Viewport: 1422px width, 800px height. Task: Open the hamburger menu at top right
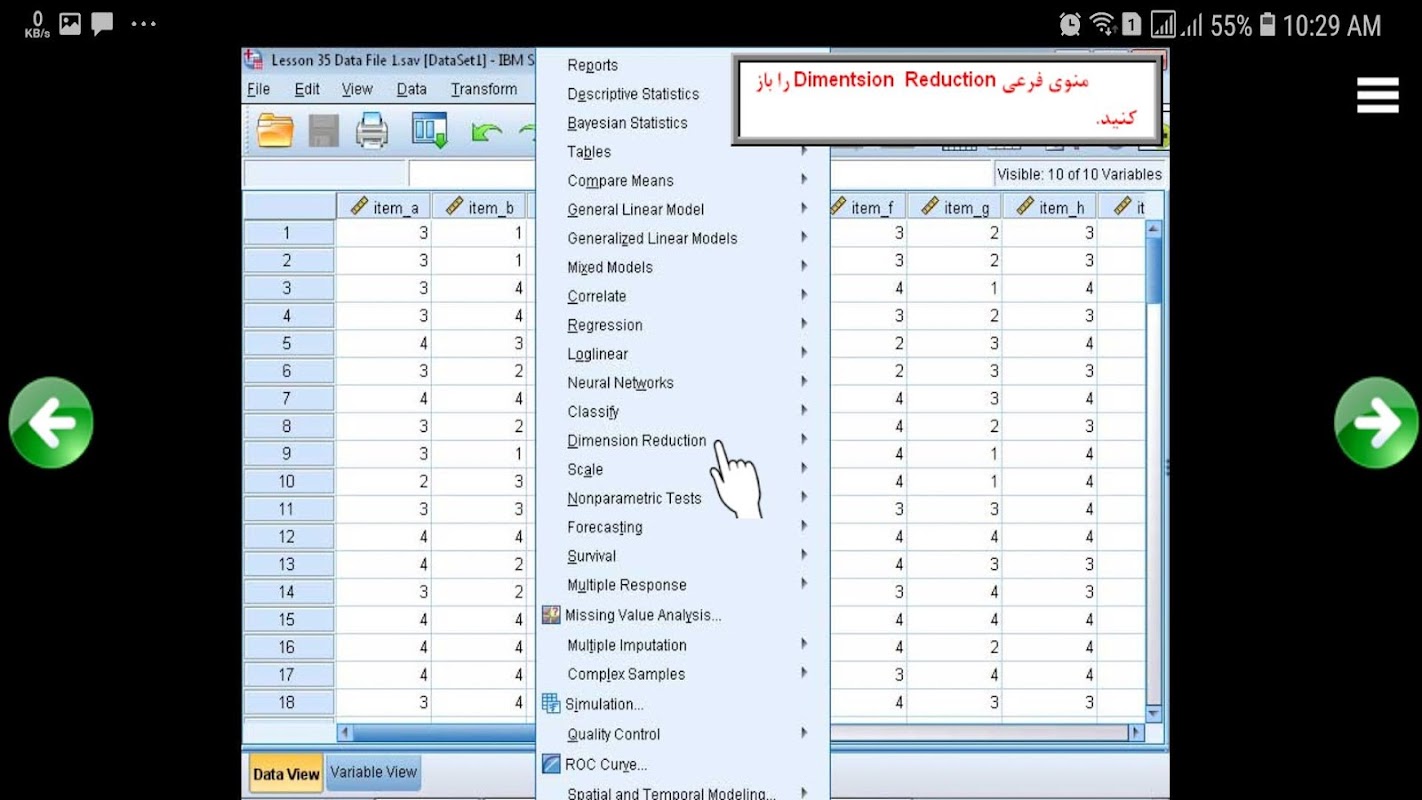[x=1377, y=95]
